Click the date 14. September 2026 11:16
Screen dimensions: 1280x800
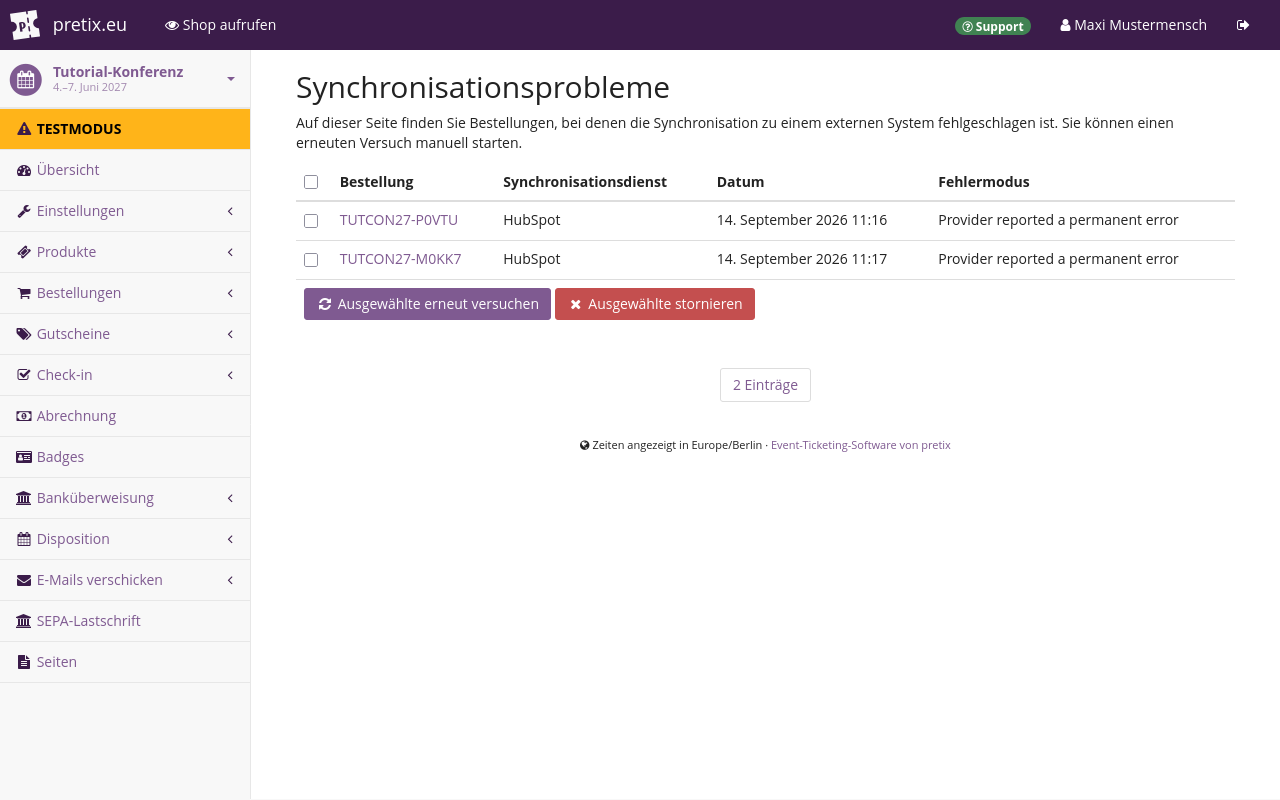coord(802,220)
